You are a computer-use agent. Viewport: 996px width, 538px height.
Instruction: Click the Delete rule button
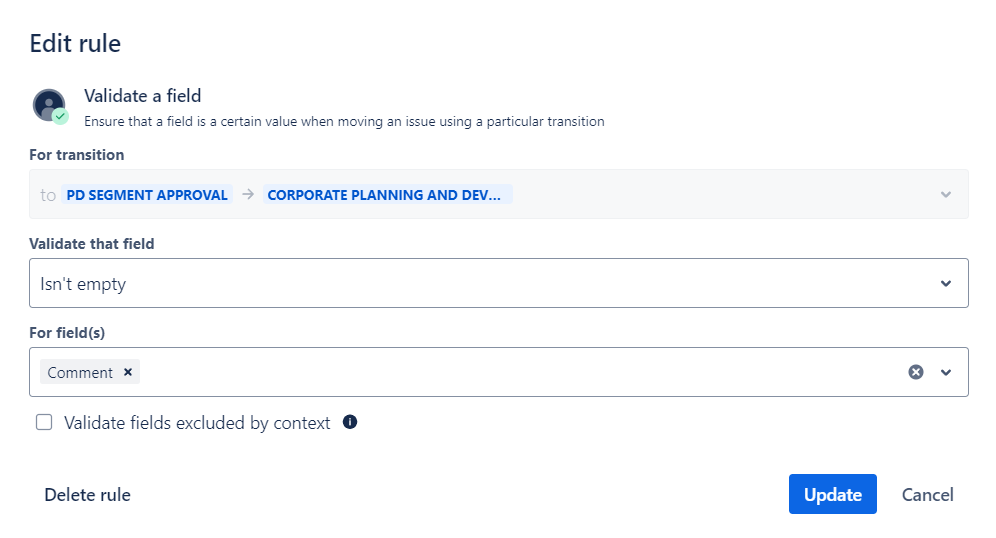(87, 495)
